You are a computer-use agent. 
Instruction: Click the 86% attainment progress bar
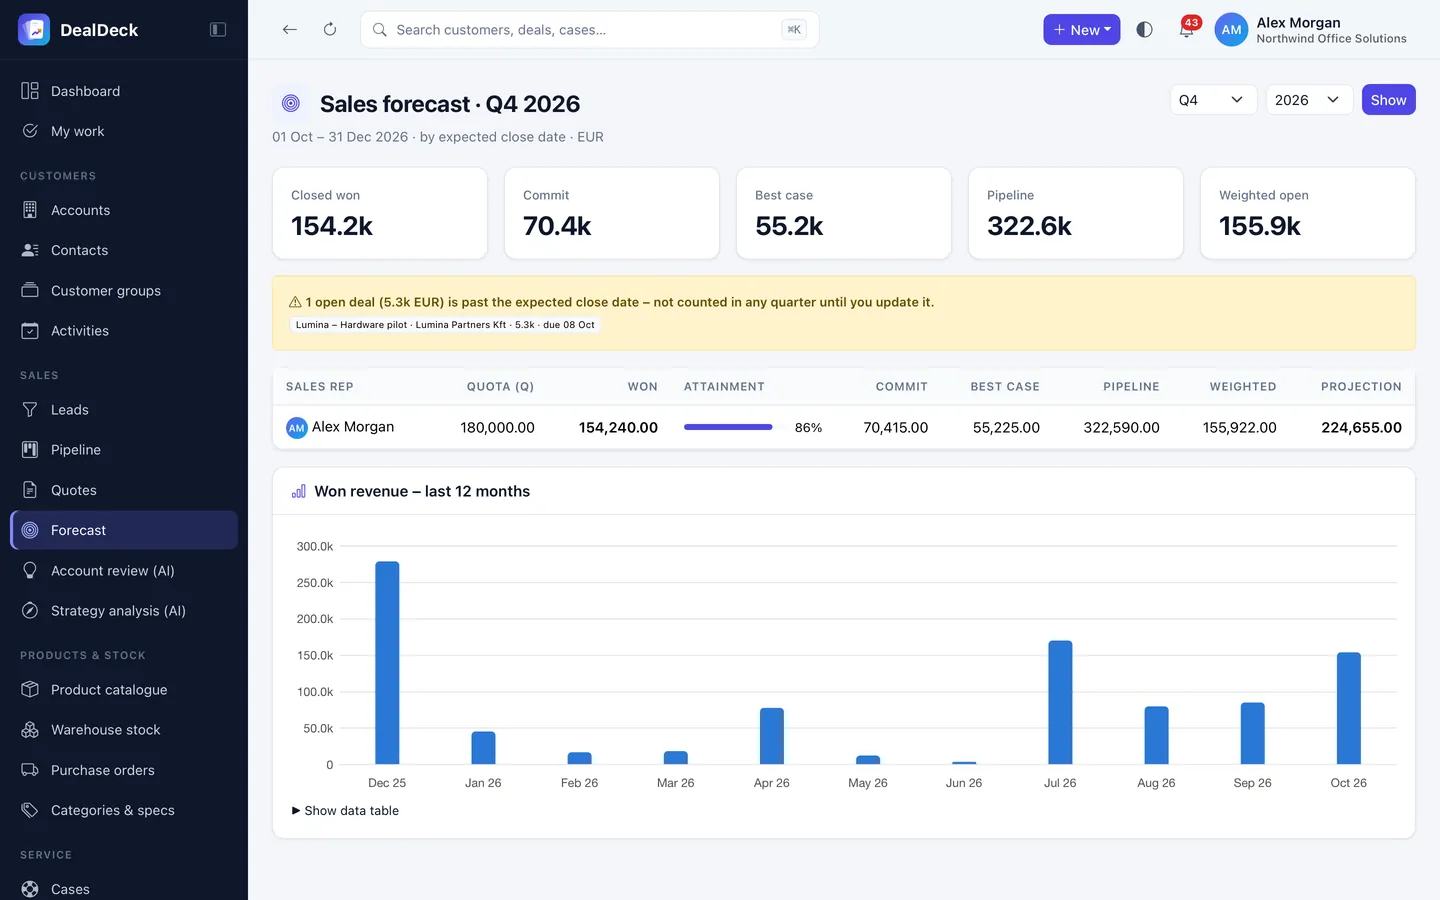click(728, 427)
